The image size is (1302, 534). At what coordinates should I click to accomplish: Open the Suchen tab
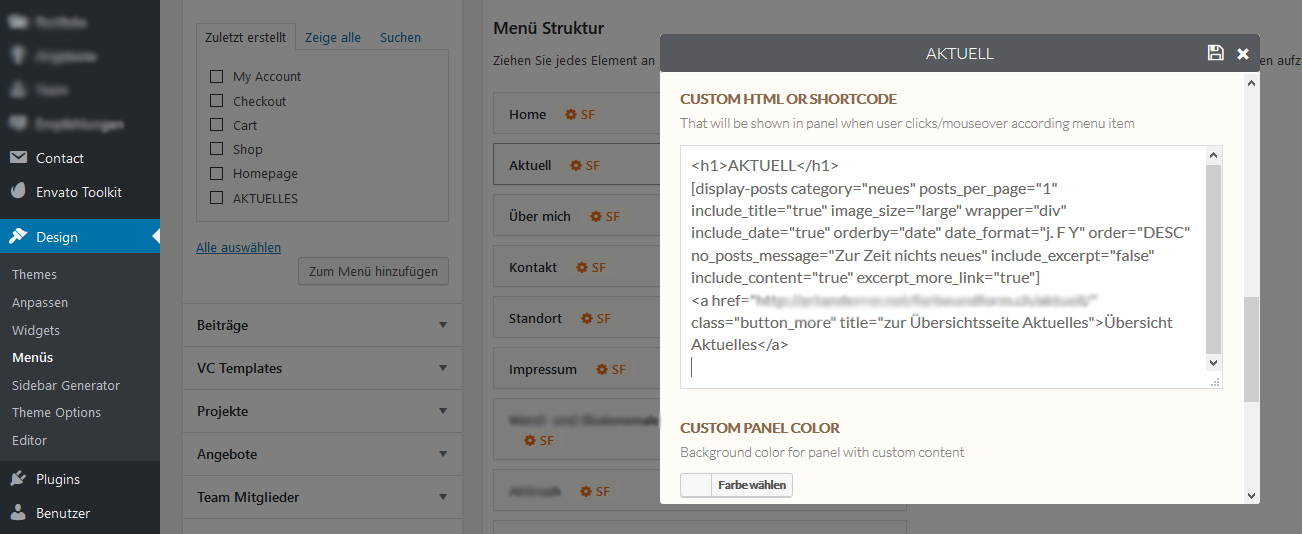click(400, 38)
